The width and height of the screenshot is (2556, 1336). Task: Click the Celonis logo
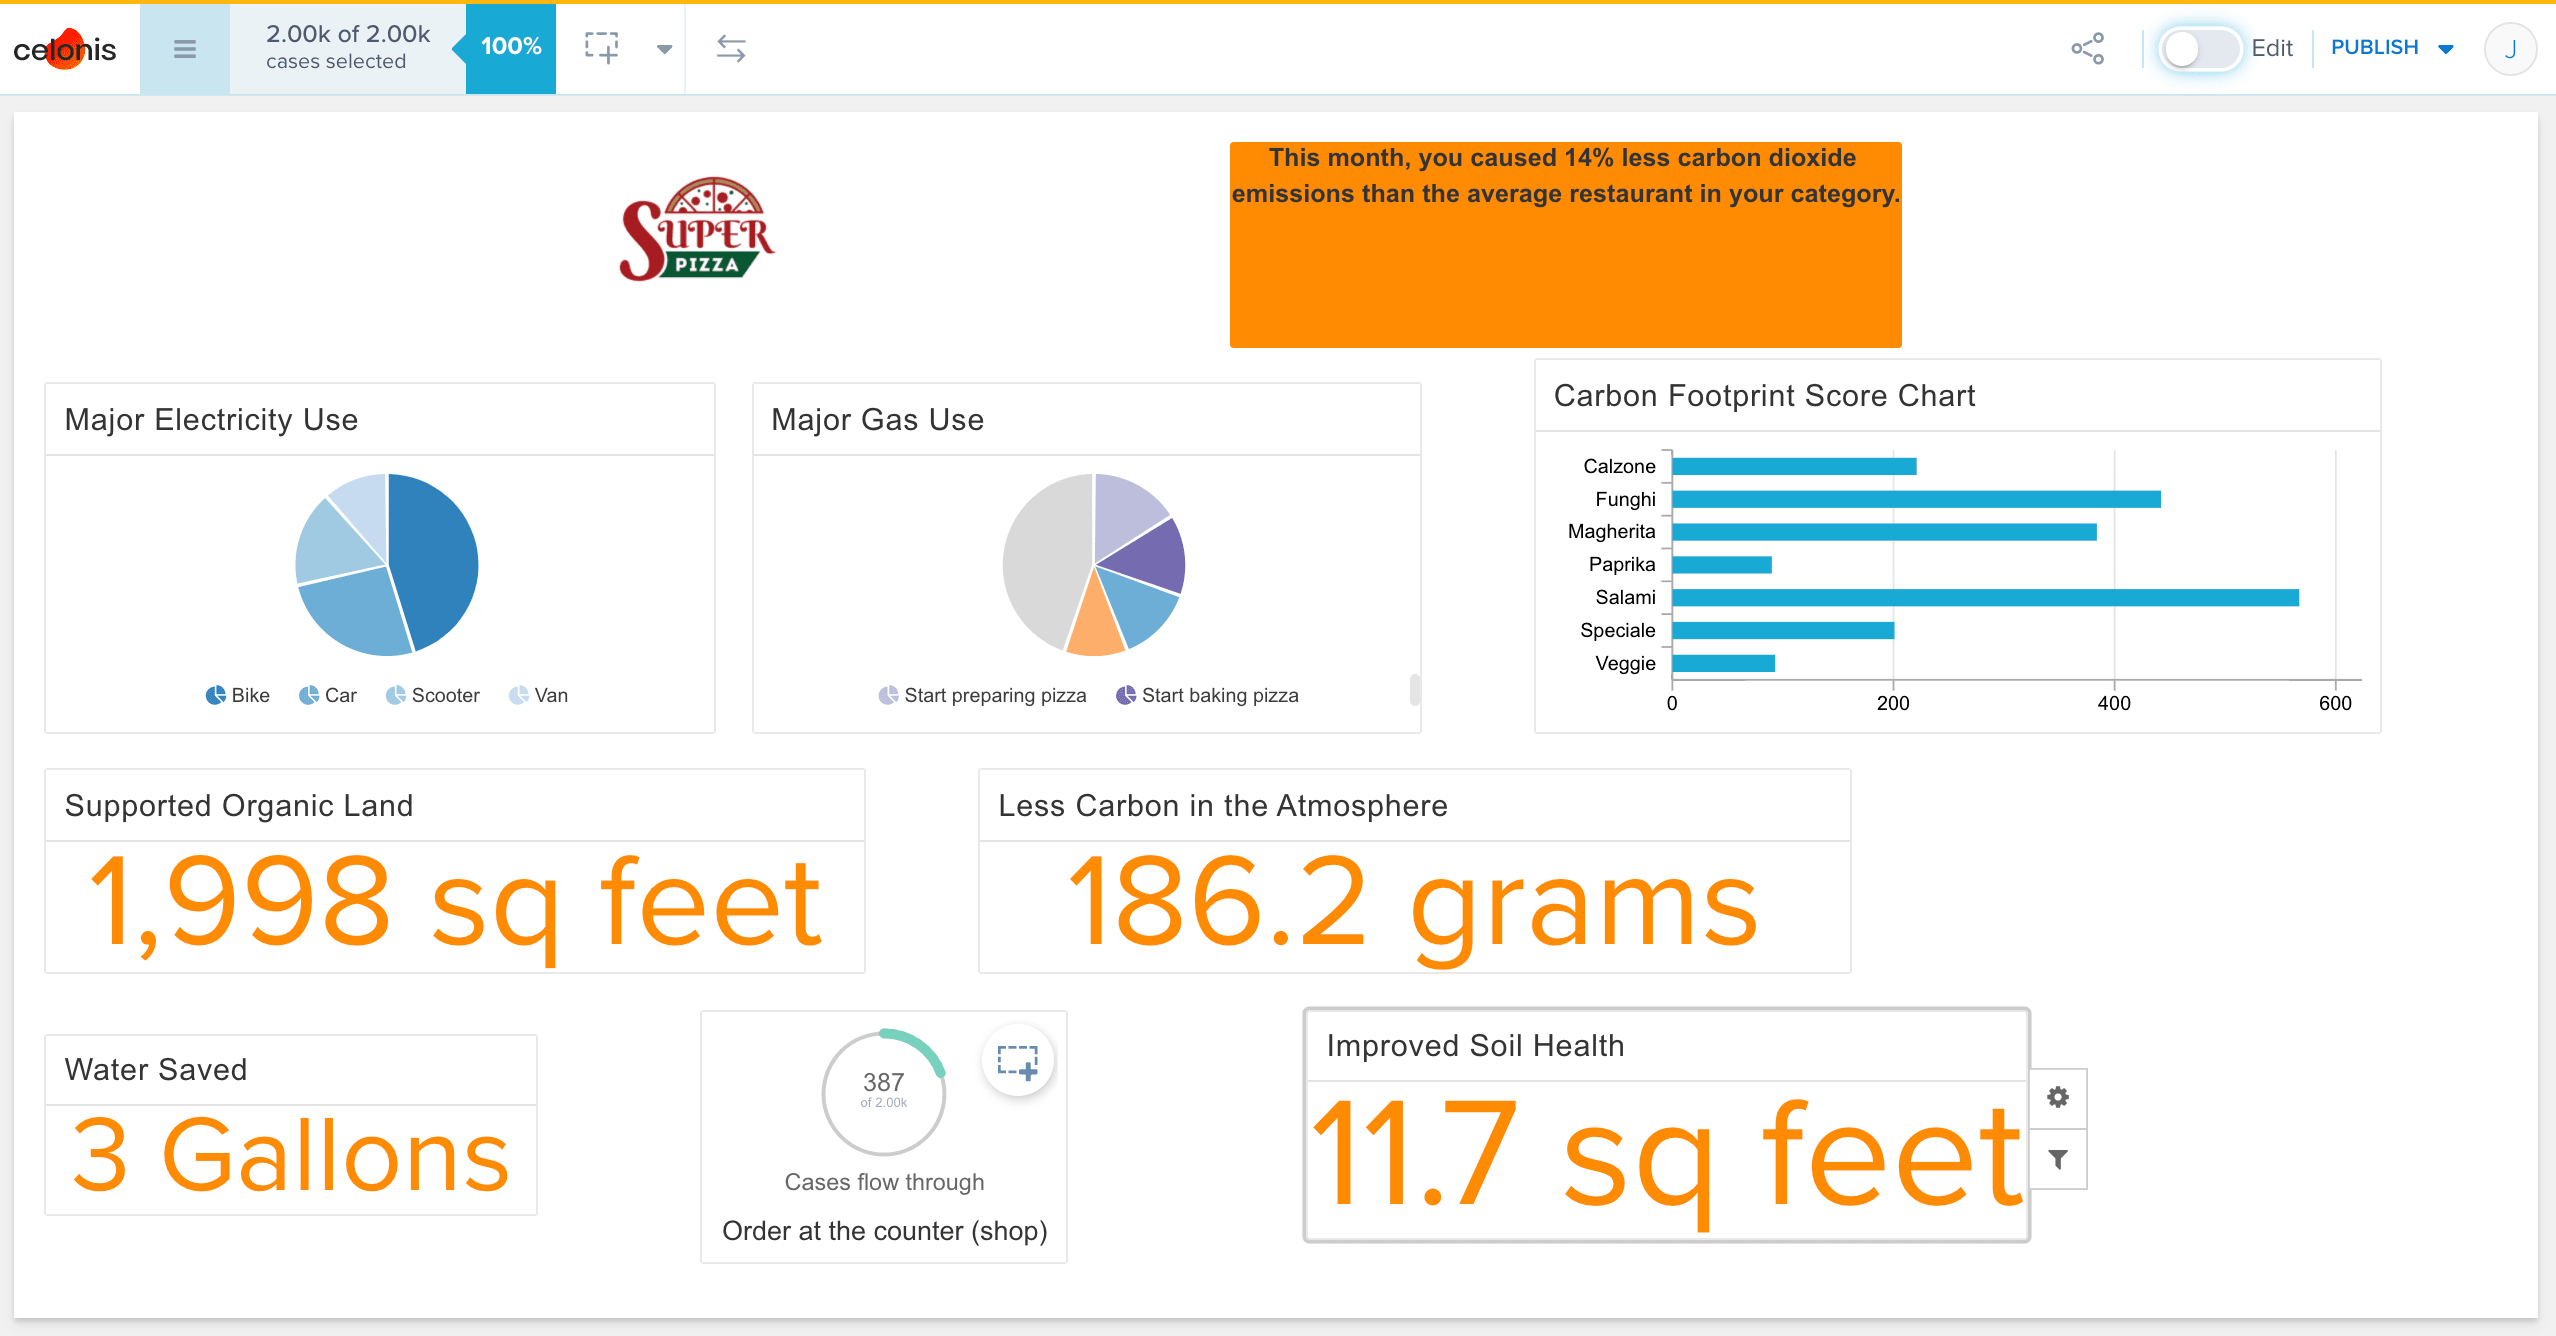point(65,49)
